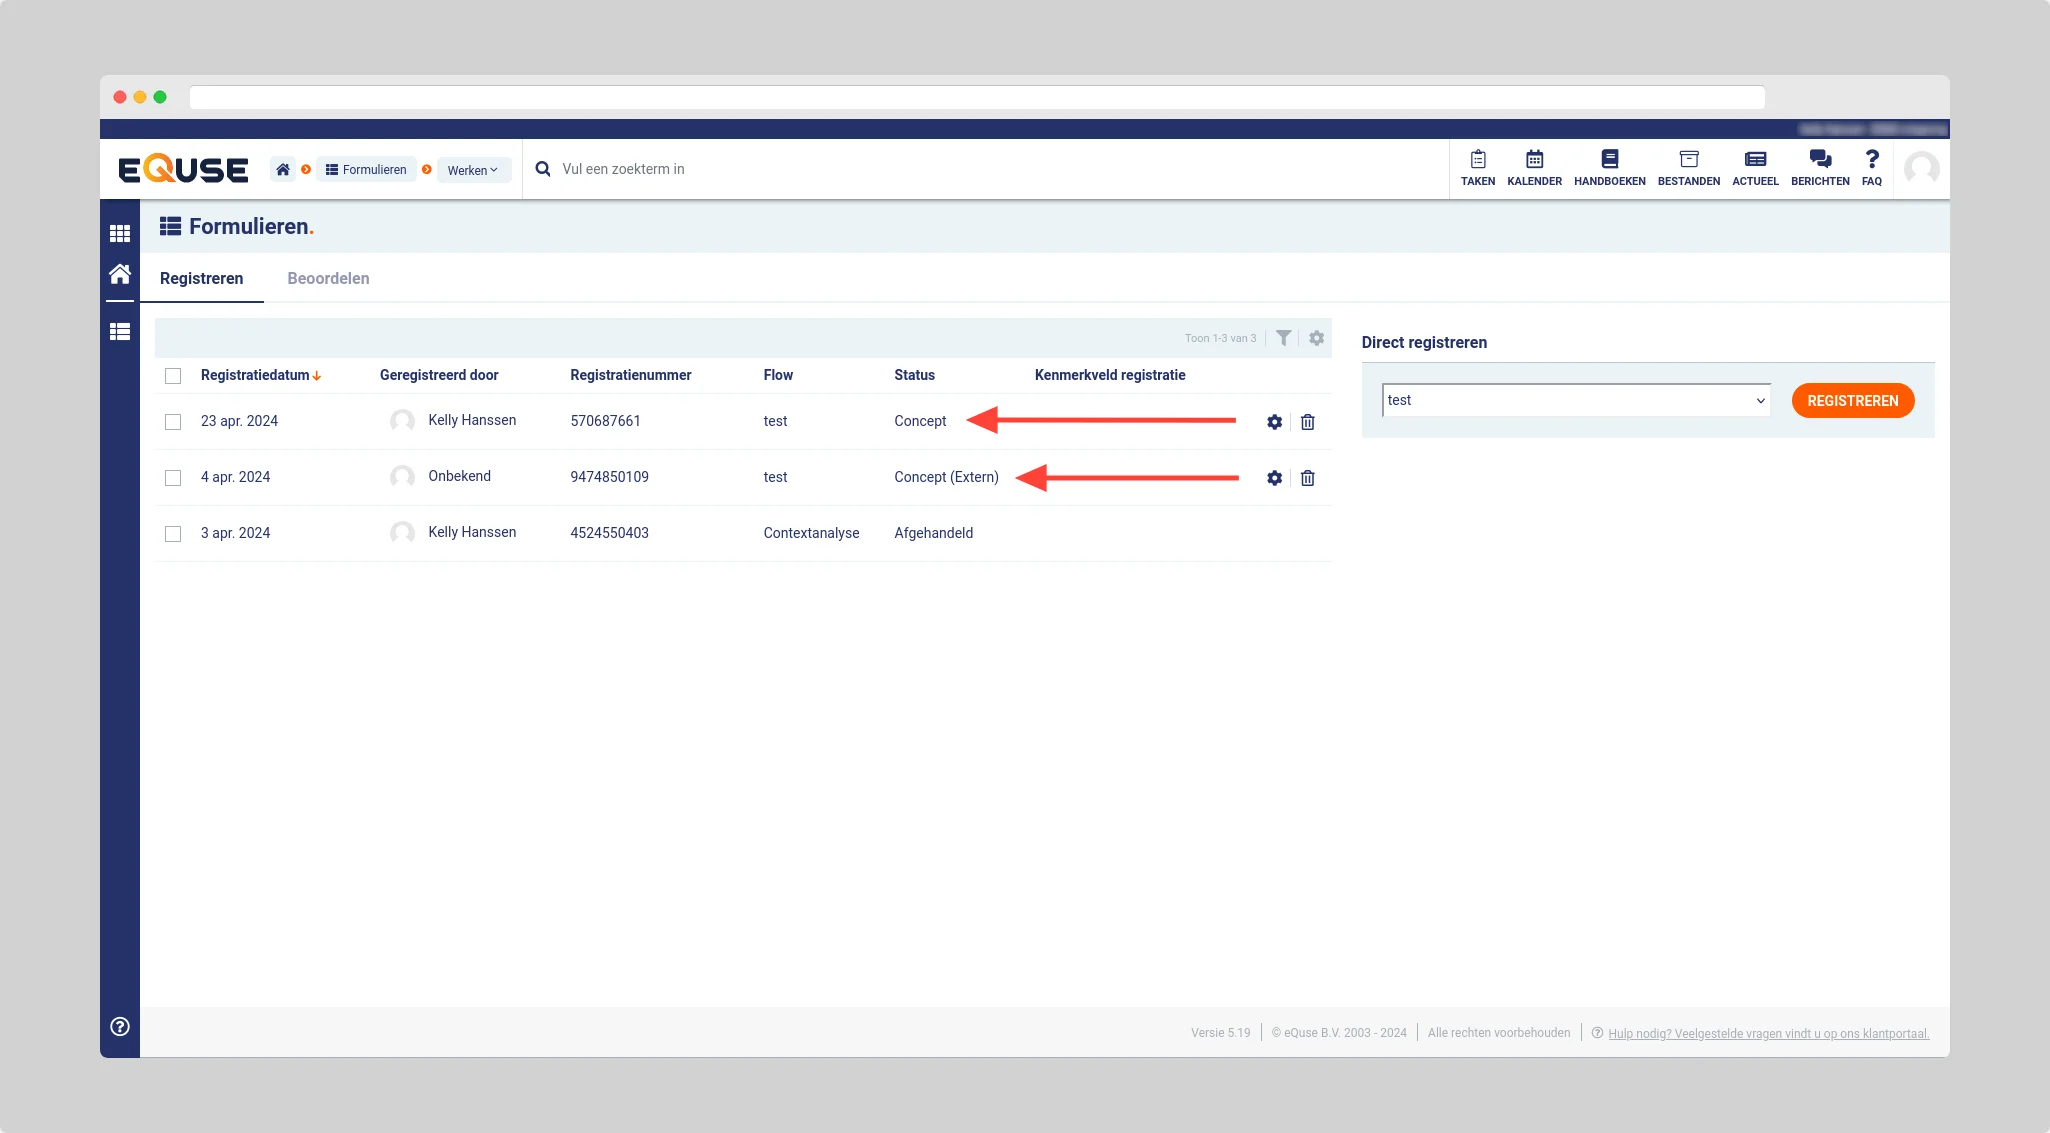Expand the Werken breadcrumb dropdown
The image size is (2050, 1133).
(x=473, y=170)
